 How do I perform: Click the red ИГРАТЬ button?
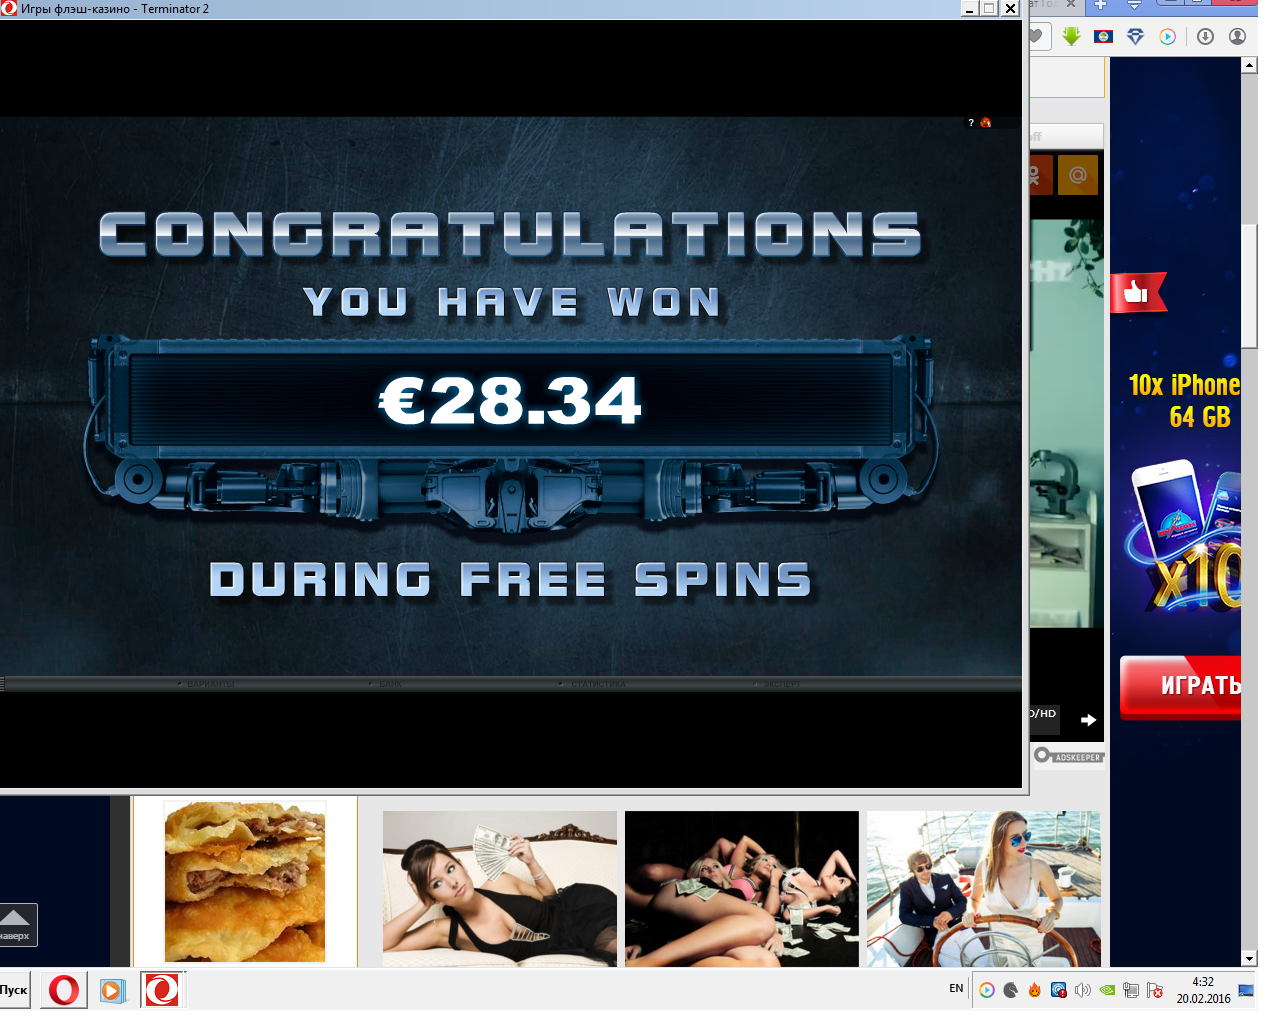pyautogui.click(x=1185, y=686)
